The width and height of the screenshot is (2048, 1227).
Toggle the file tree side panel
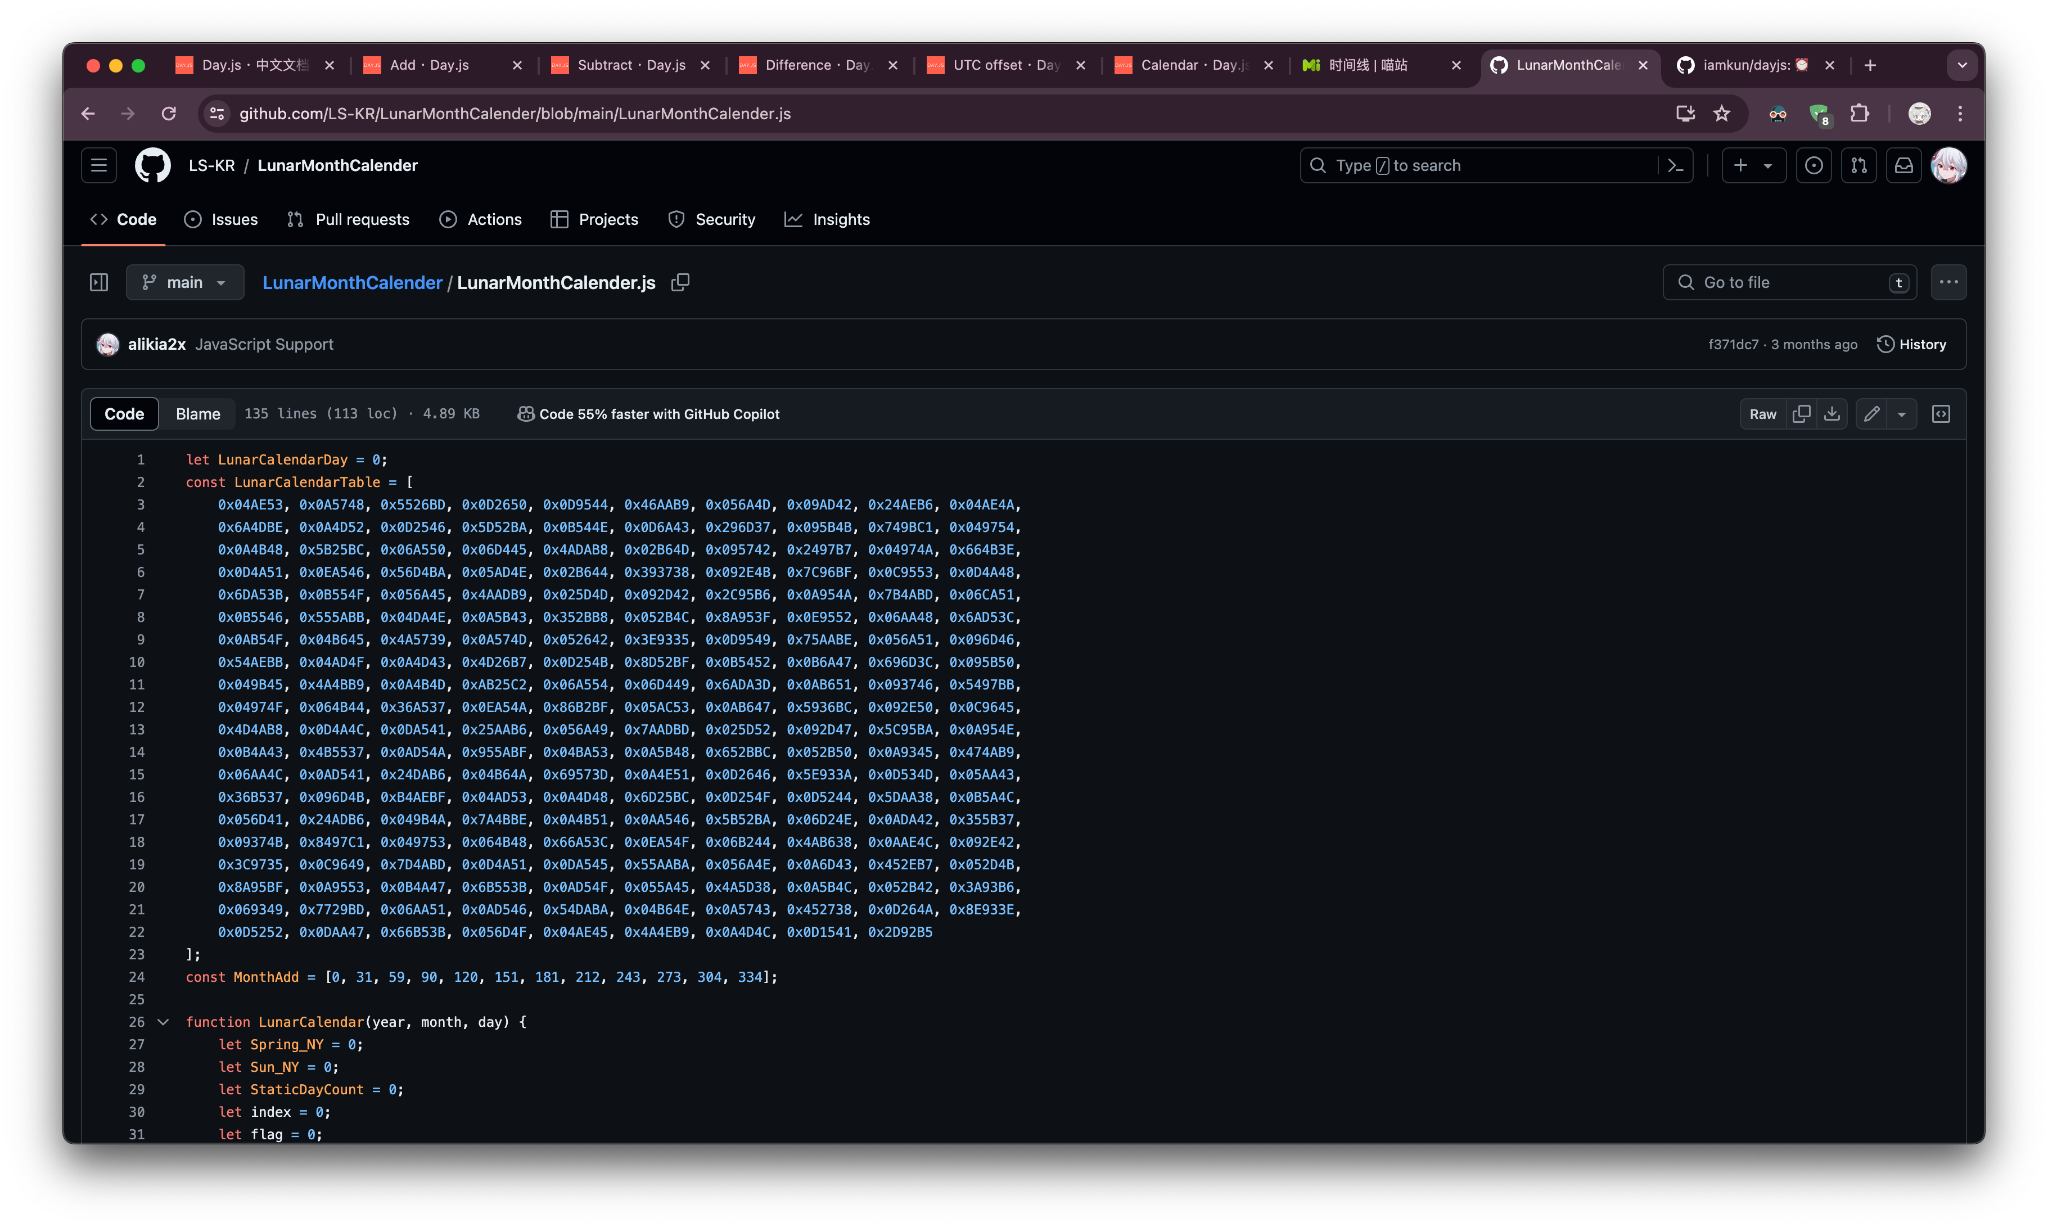click(x=99, y=283)
